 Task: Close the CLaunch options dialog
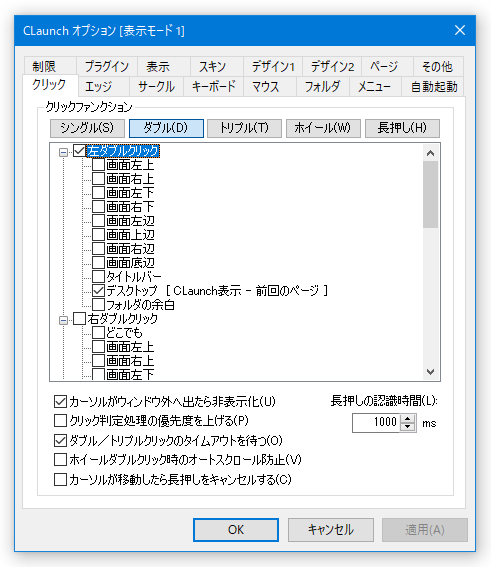(460, 30)
